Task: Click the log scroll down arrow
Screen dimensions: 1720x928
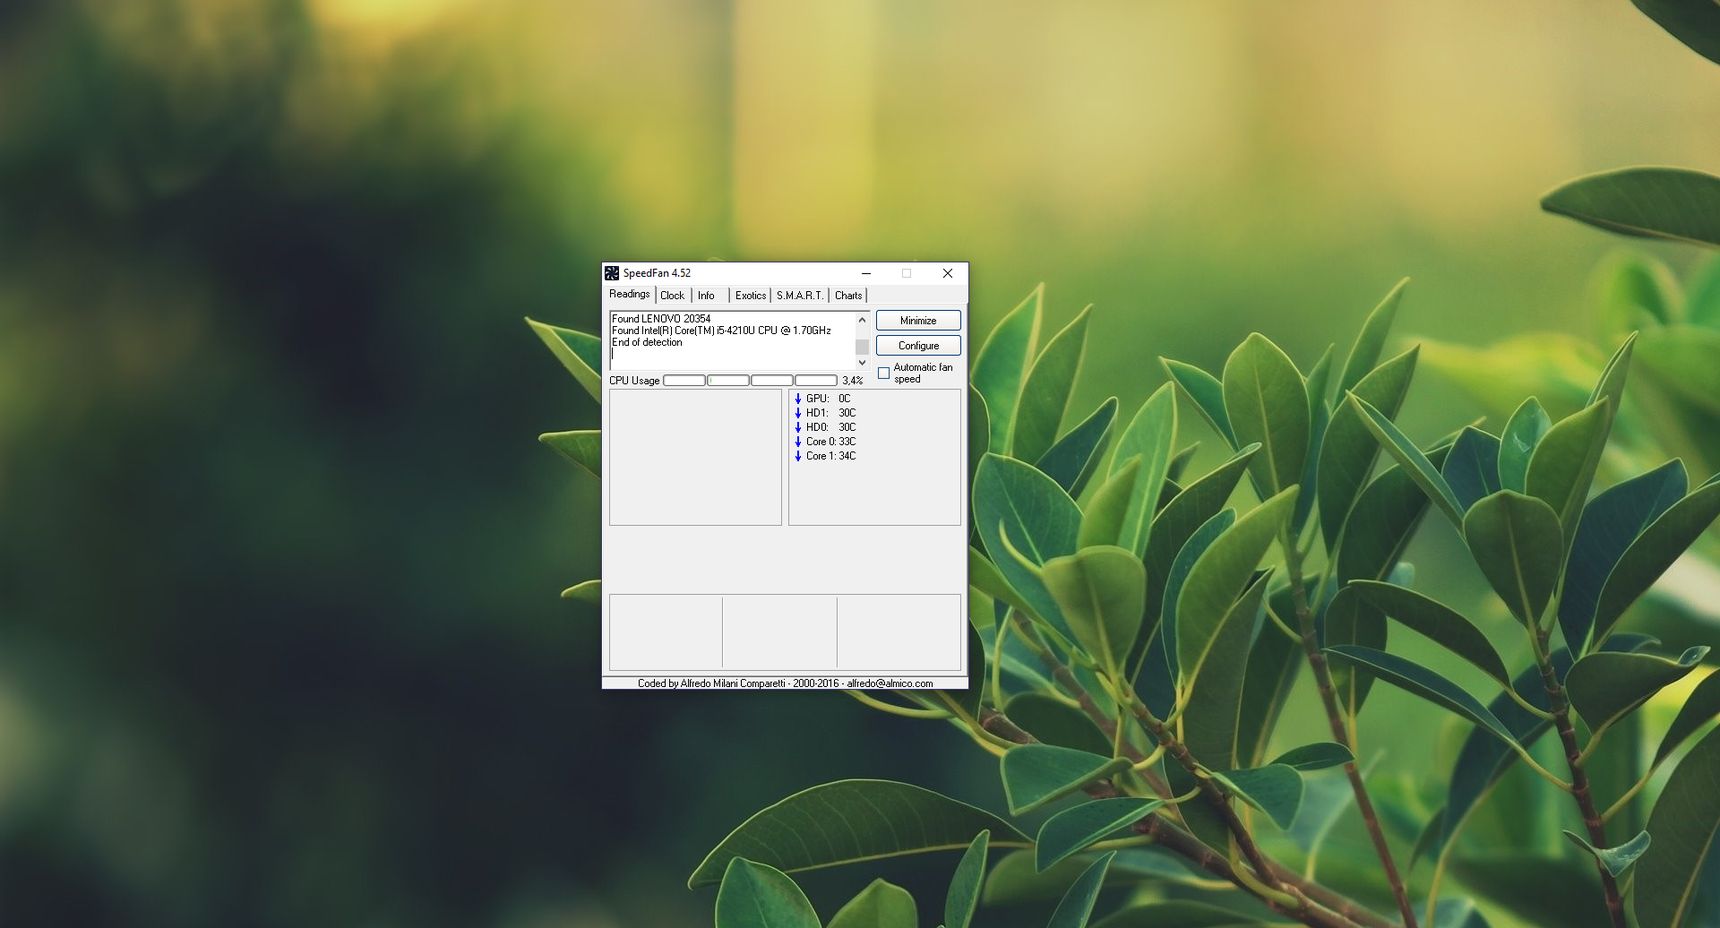Action: 862,363
